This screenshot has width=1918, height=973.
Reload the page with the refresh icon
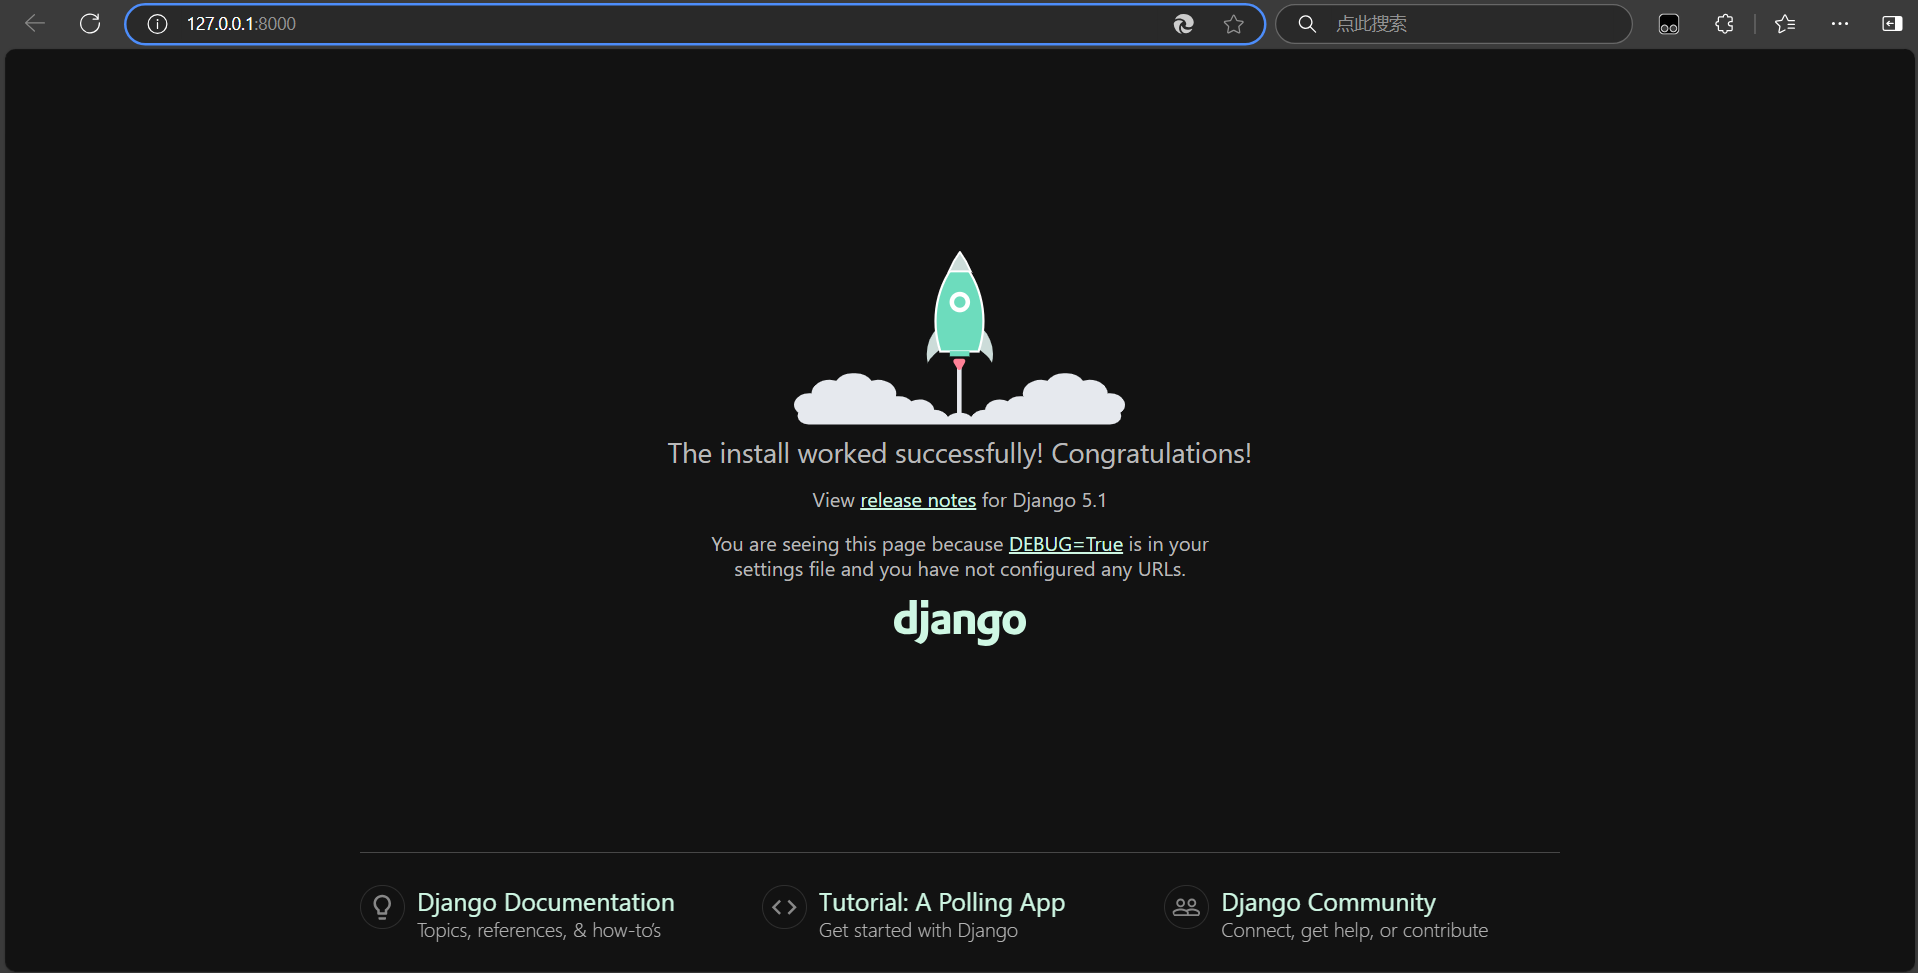point(90,24)
